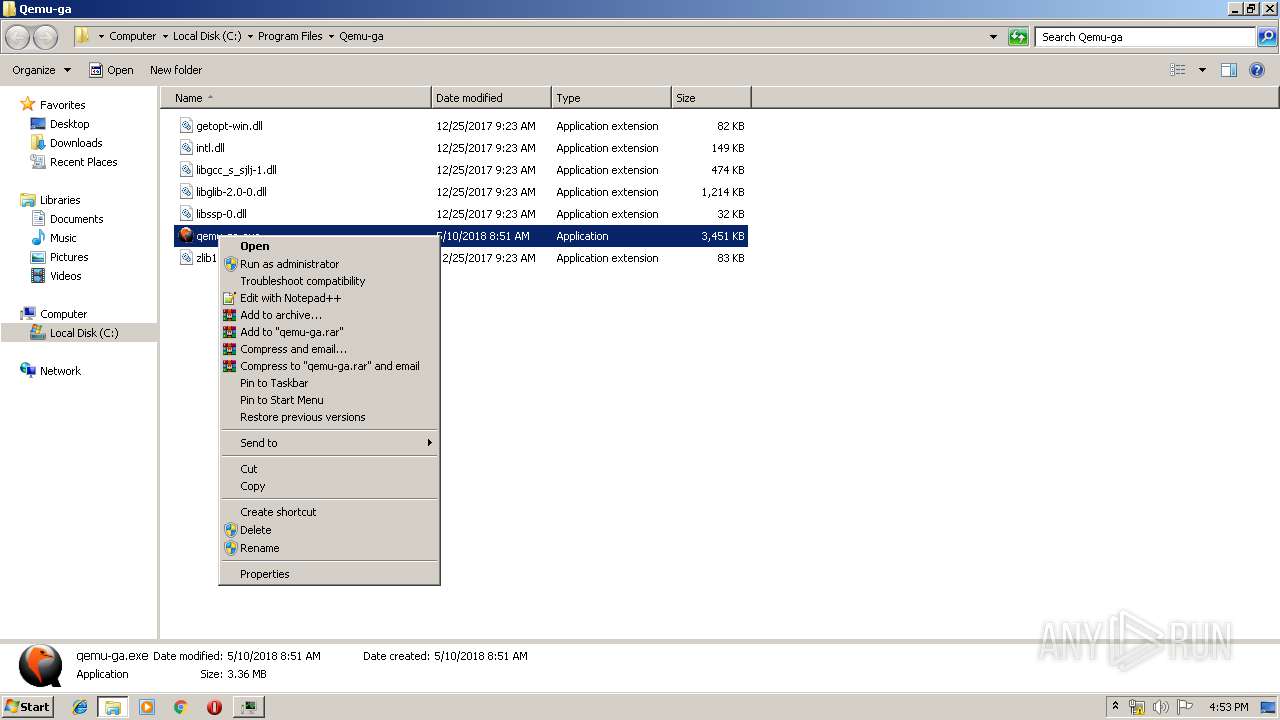Go back with the Back arrow button
The height and width of the screenshot is (720, 1280).
17,37
